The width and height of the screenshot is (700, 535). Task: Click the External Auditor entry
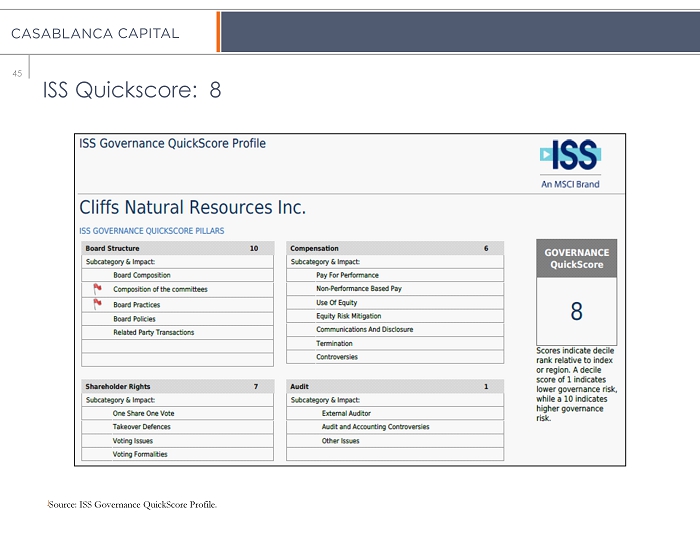tap(346, 413)
